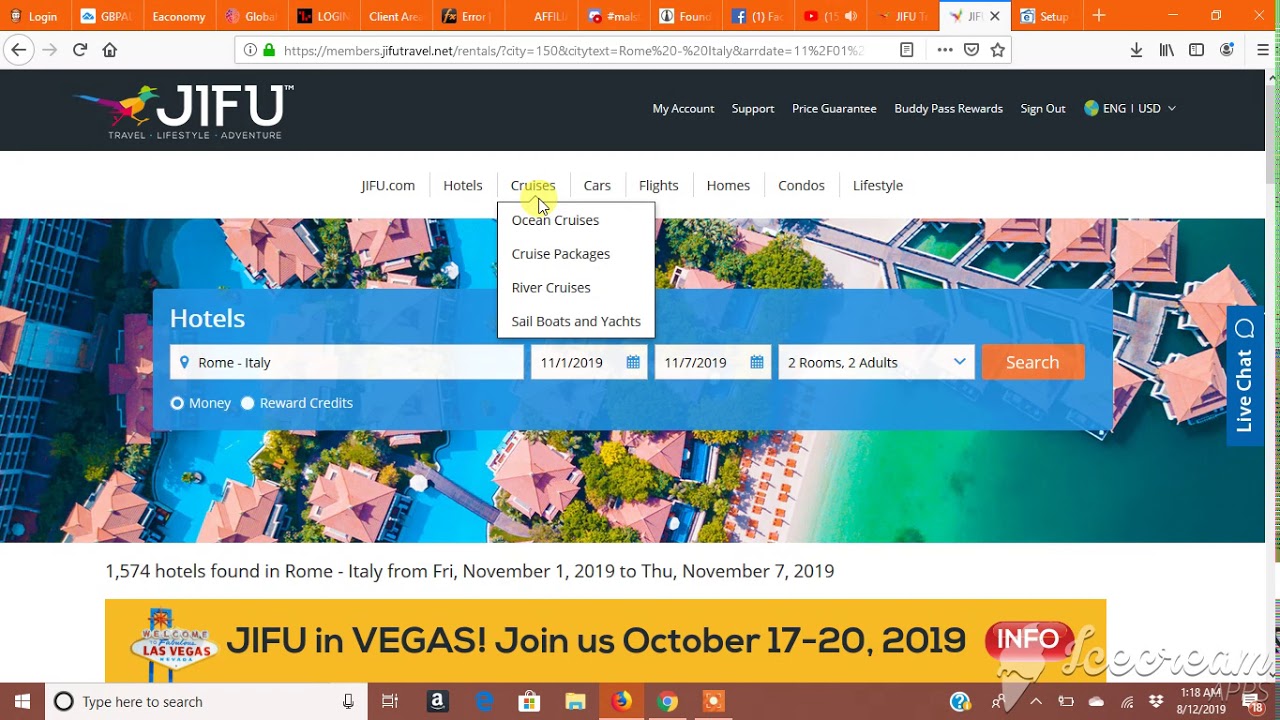Open Dropbox tray icon
1280x720 pixels.
tap(1157, 702)
